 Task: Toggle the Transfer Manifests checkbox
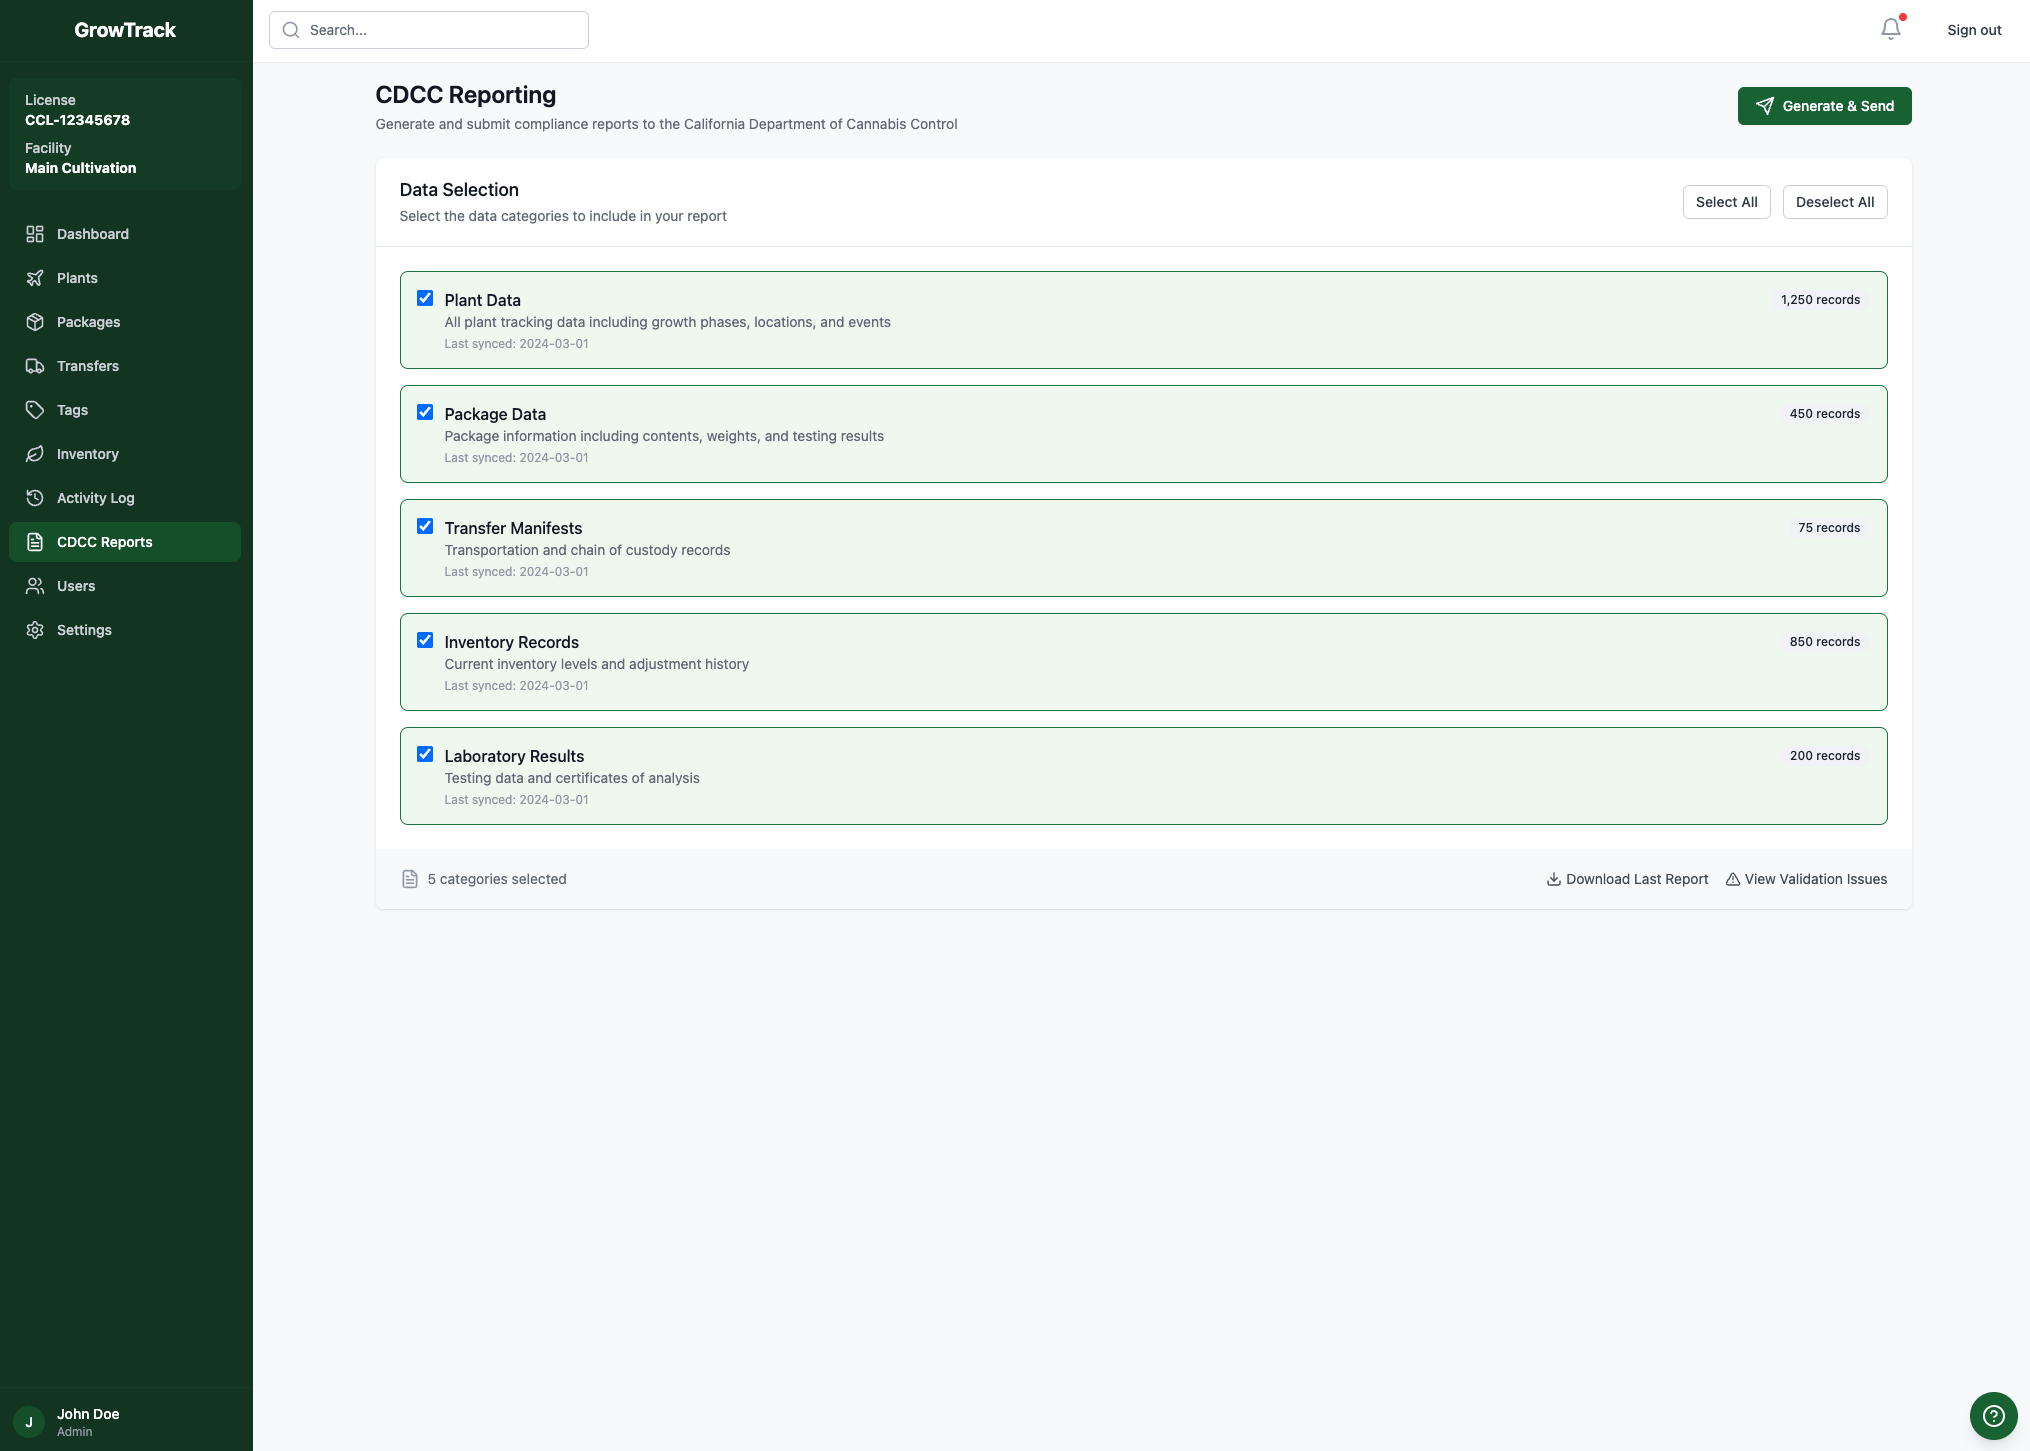[425, 526]
